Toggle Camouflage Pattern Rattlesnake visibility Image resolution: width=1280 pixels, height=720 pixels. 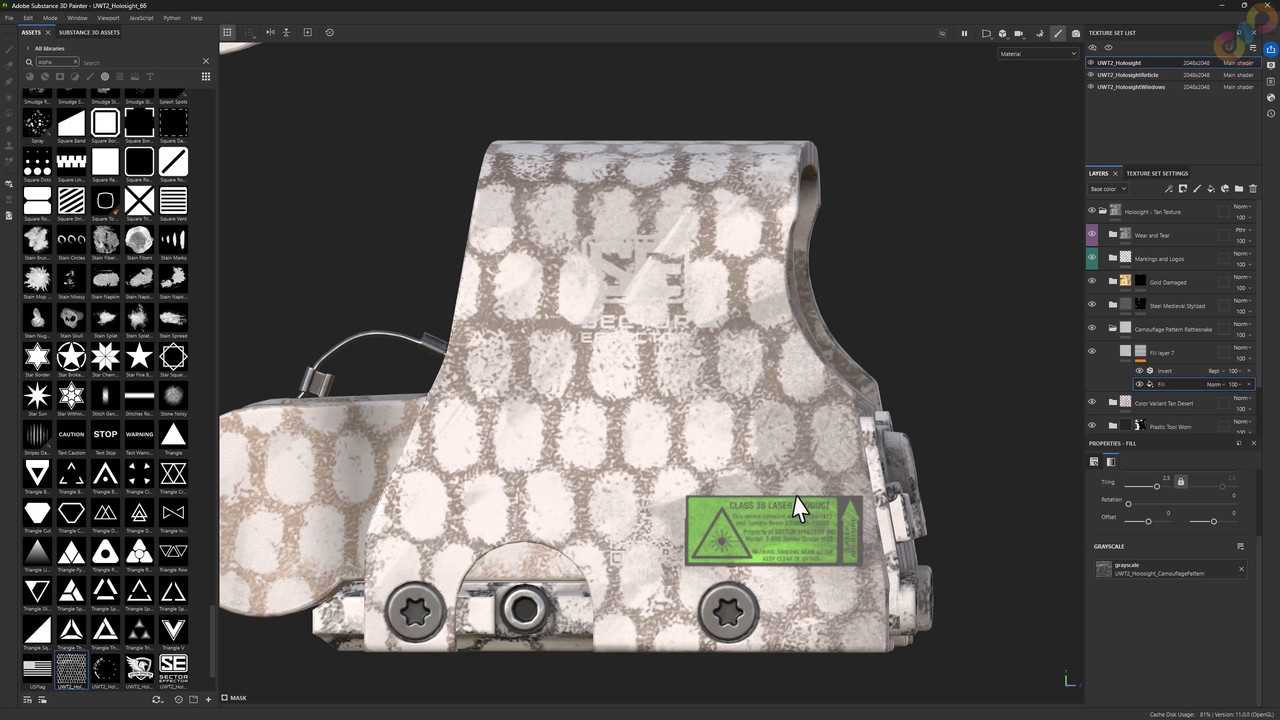pyautogui.click(x=1092, y=328)
